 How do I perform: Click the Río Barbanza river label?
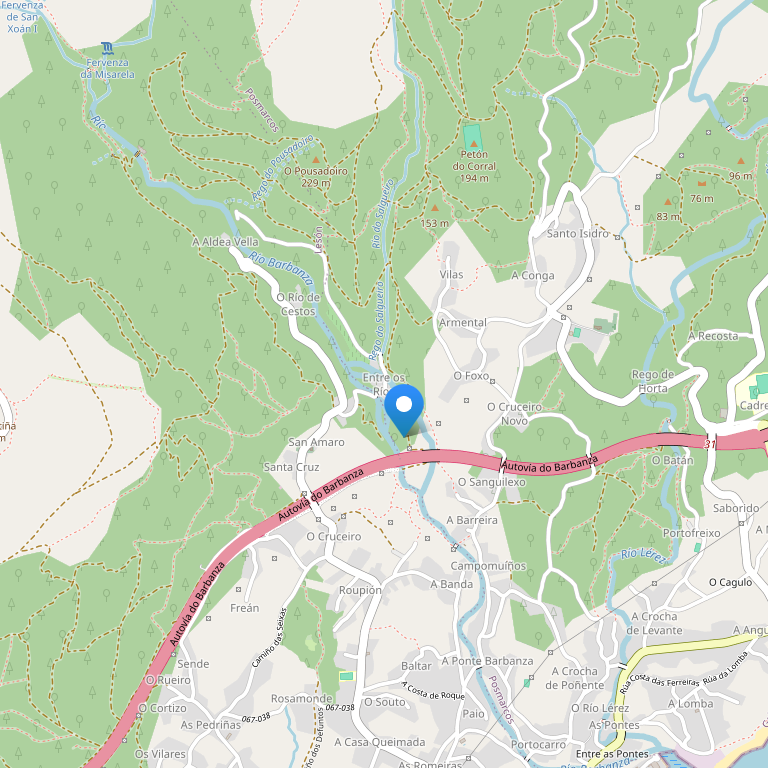[281, 267]
